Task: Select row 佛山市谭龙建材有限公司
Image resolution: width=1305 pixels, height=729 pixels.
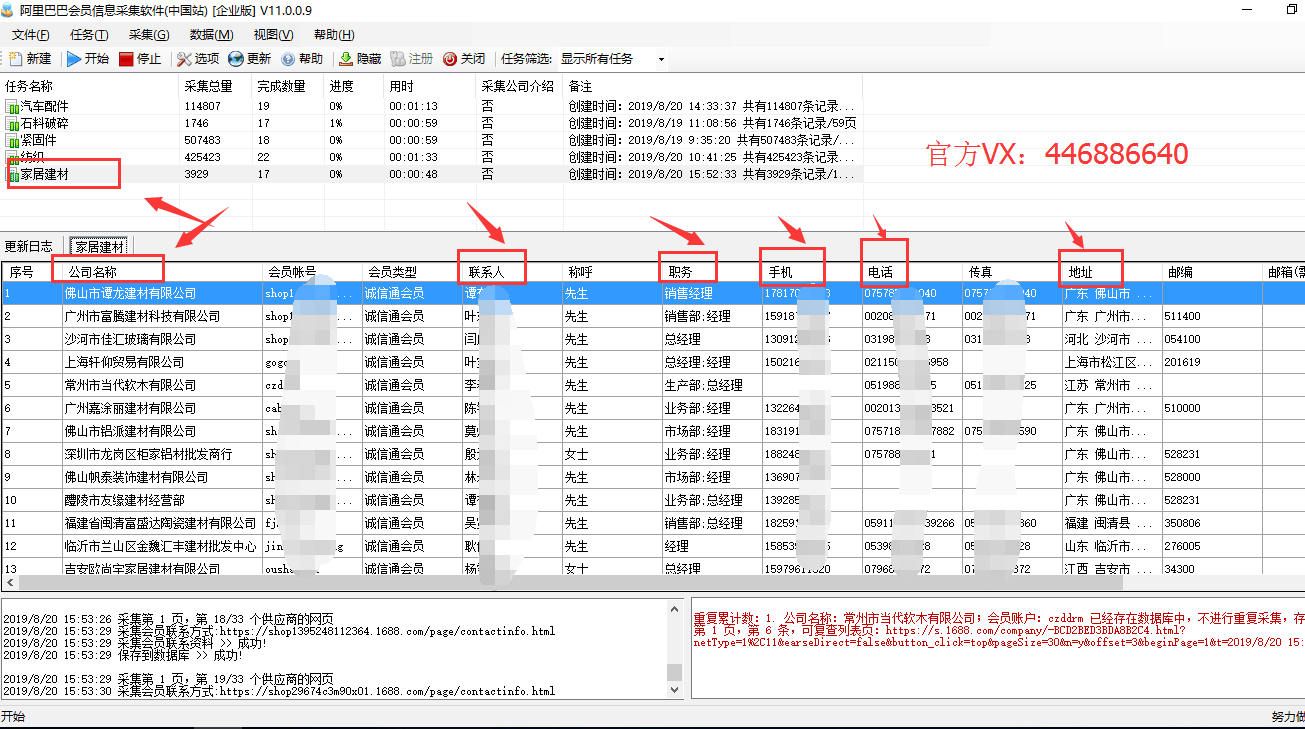Action: pyautogui.click(x=652, y=293)
